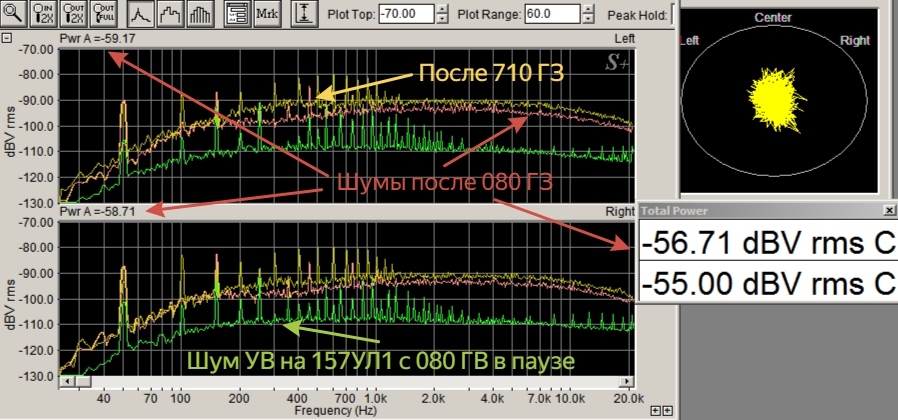Click the Frequency (Hz) axis label
This screenshot has height=420, width=898.
pyautogui.click(x=336, y=410)
